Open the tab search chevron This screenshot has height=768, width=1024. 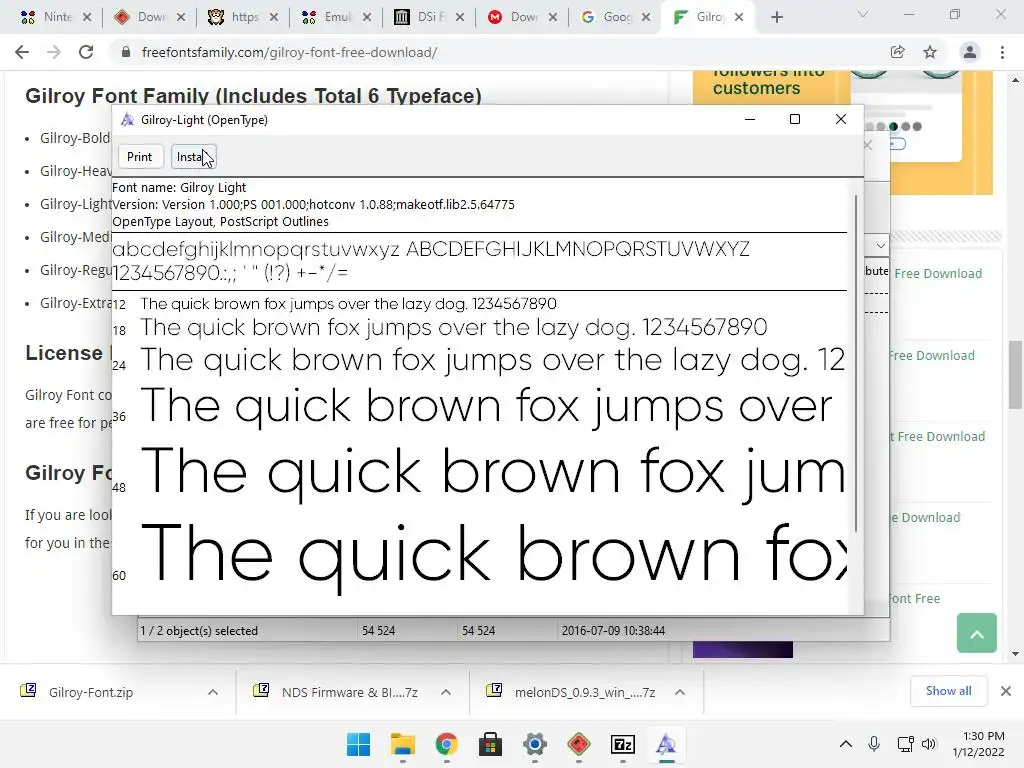(x=863, y=14)
